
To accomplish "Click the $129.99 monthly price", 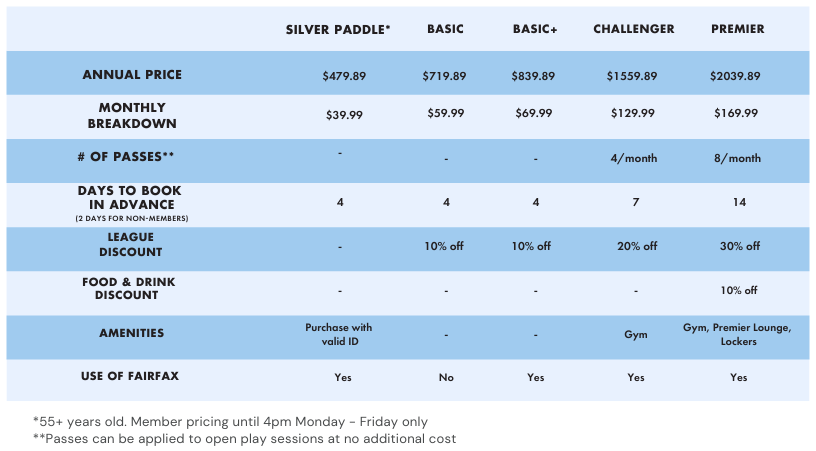I will (x=633, y=114).
